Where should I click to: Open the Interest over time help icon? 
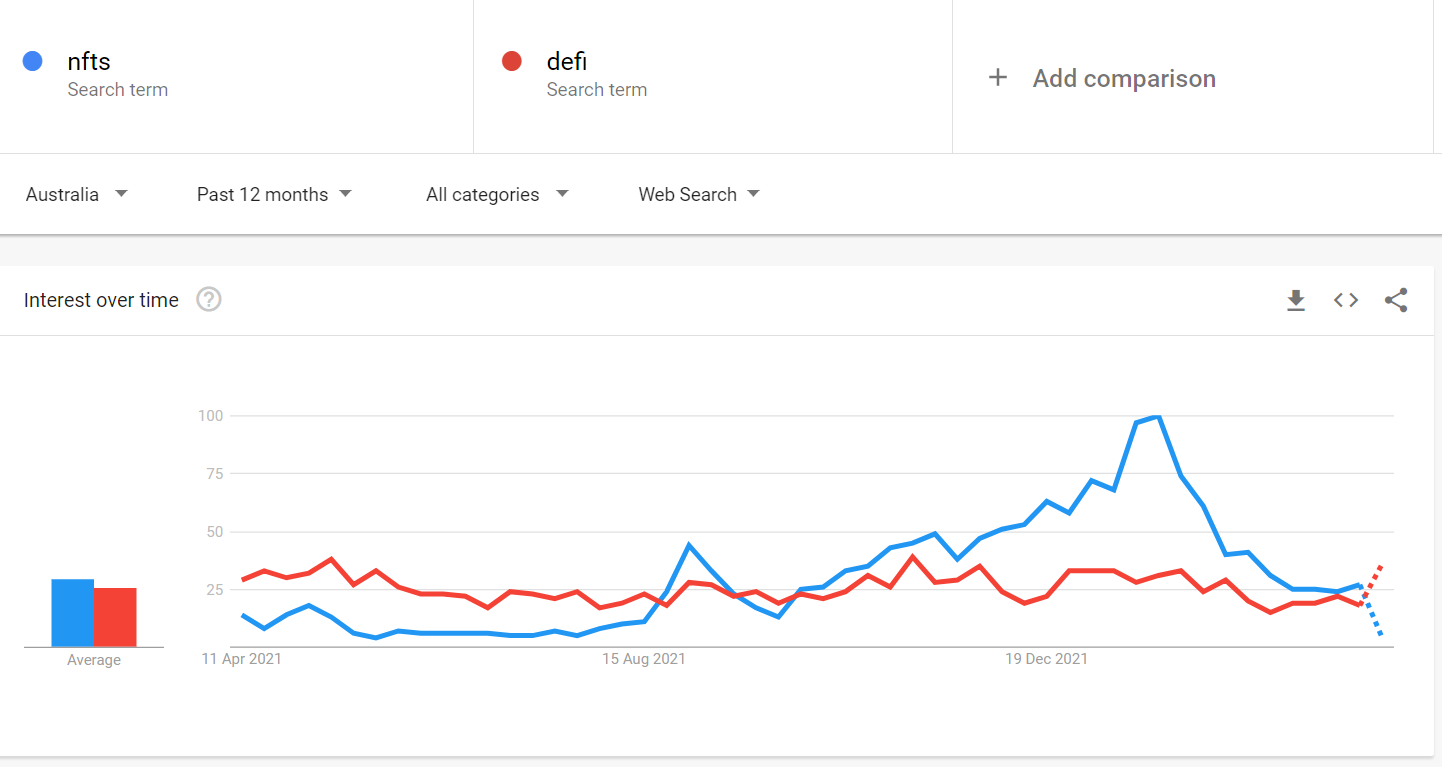(x=208, y=299)
